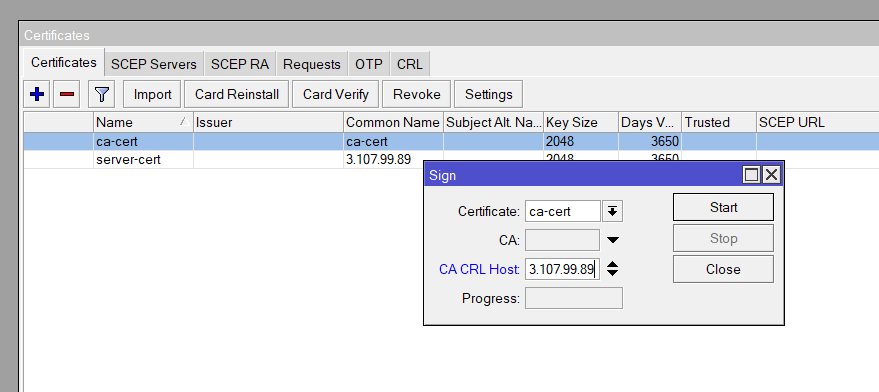Remove selected certificate with minus icon
Screen dimensions: 879x392
(x=67, y=94)
